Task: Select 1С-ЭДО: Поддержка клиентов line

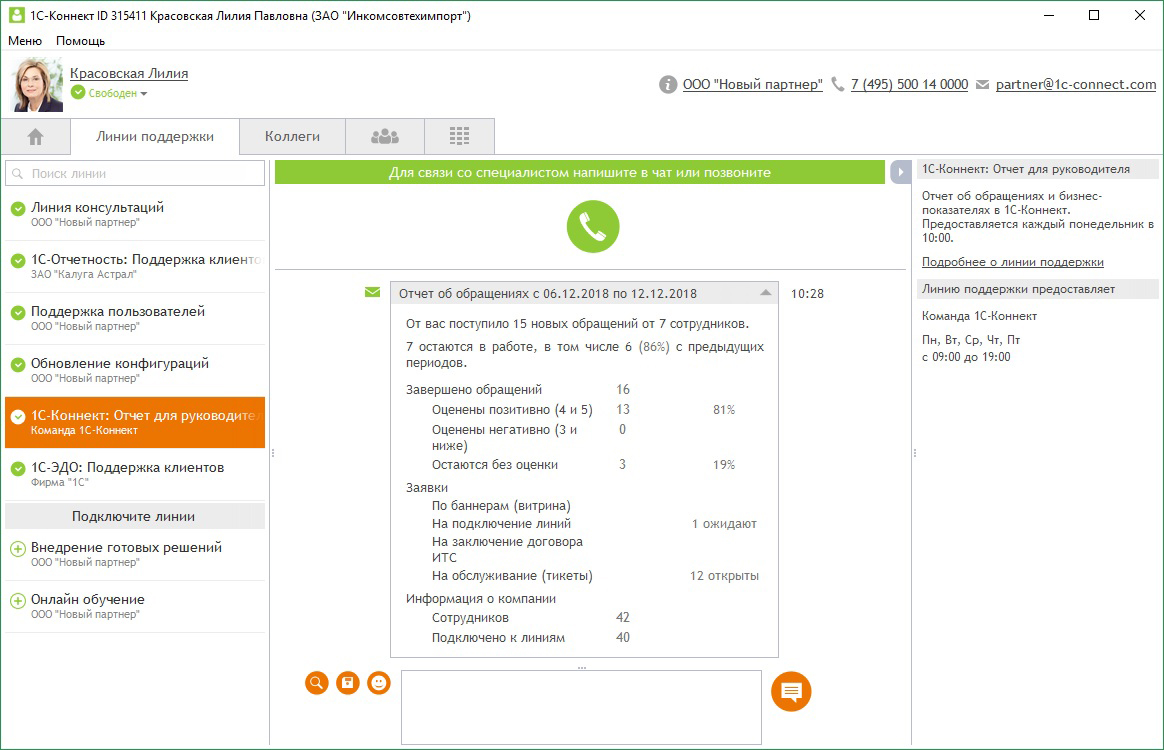Action: click(134, 475)
